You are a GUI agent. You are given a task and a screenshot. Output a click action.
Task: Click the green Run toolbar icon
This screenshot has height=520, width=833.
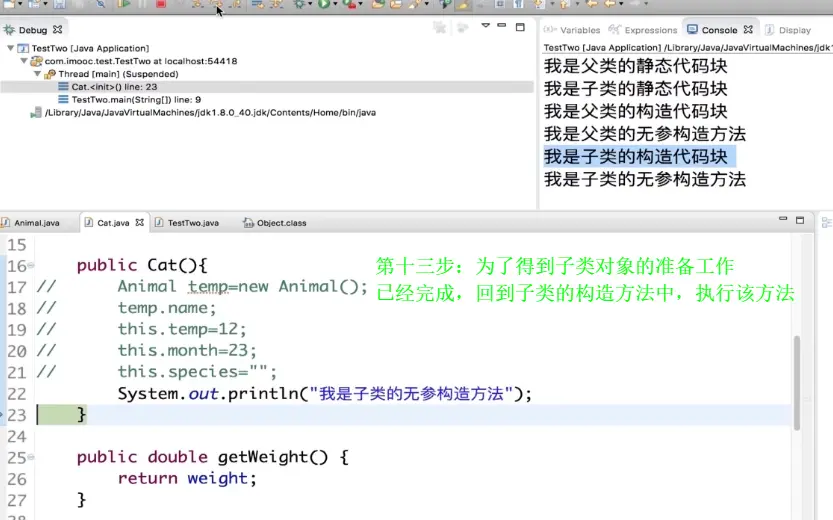click(x=324, y=4)
